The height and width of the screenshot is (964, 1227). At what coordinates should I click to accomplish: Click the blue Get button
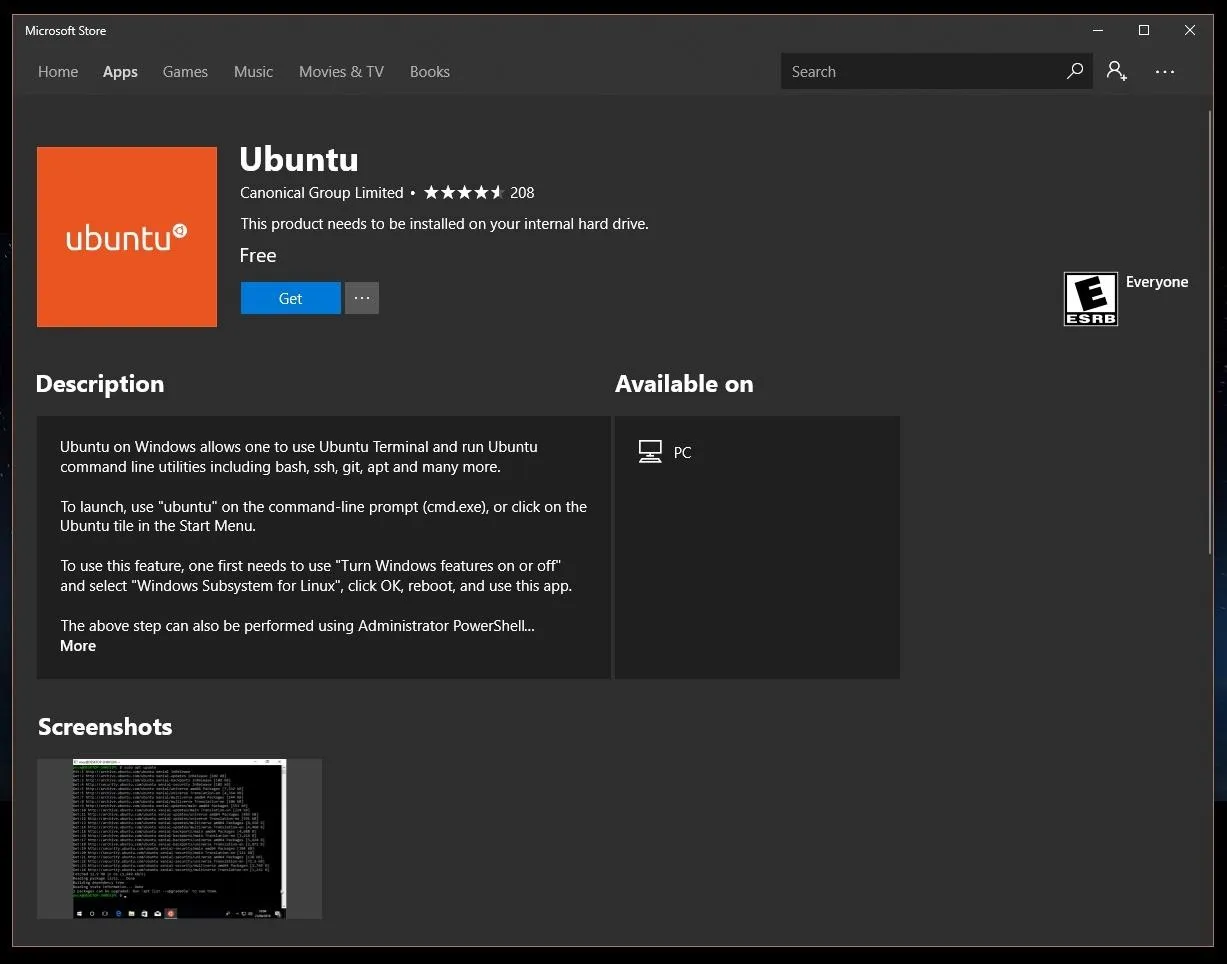click(290, 298)
